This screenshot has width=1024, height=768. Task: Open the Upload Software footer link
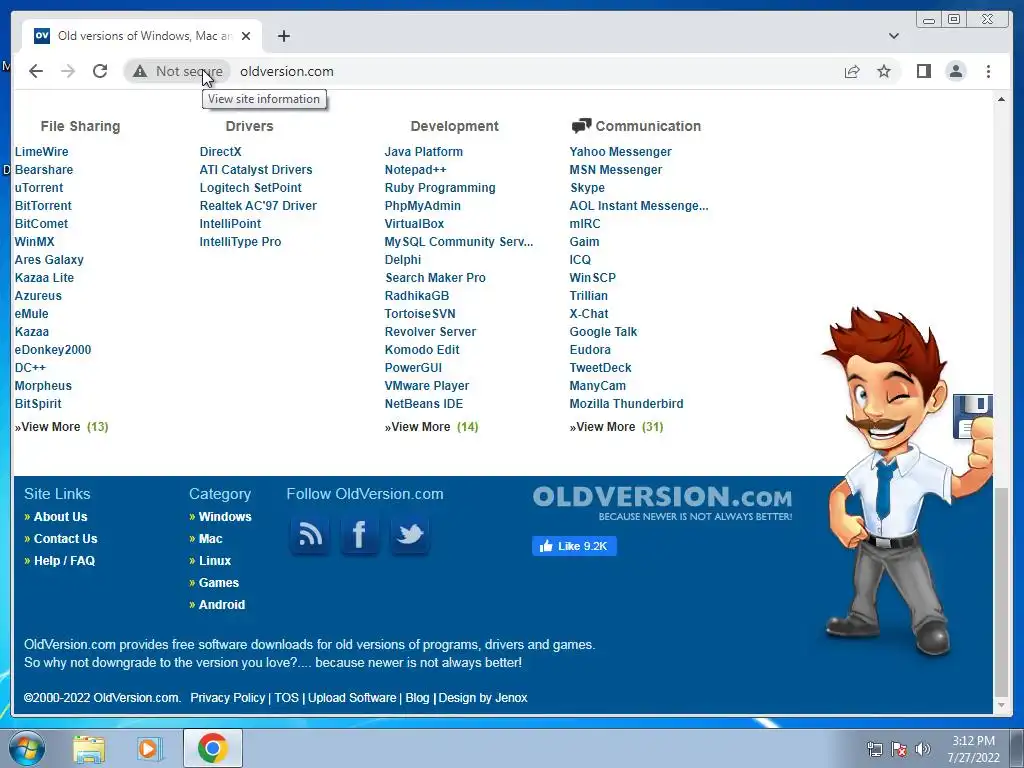pyautogui.click(x=352, y=697)
